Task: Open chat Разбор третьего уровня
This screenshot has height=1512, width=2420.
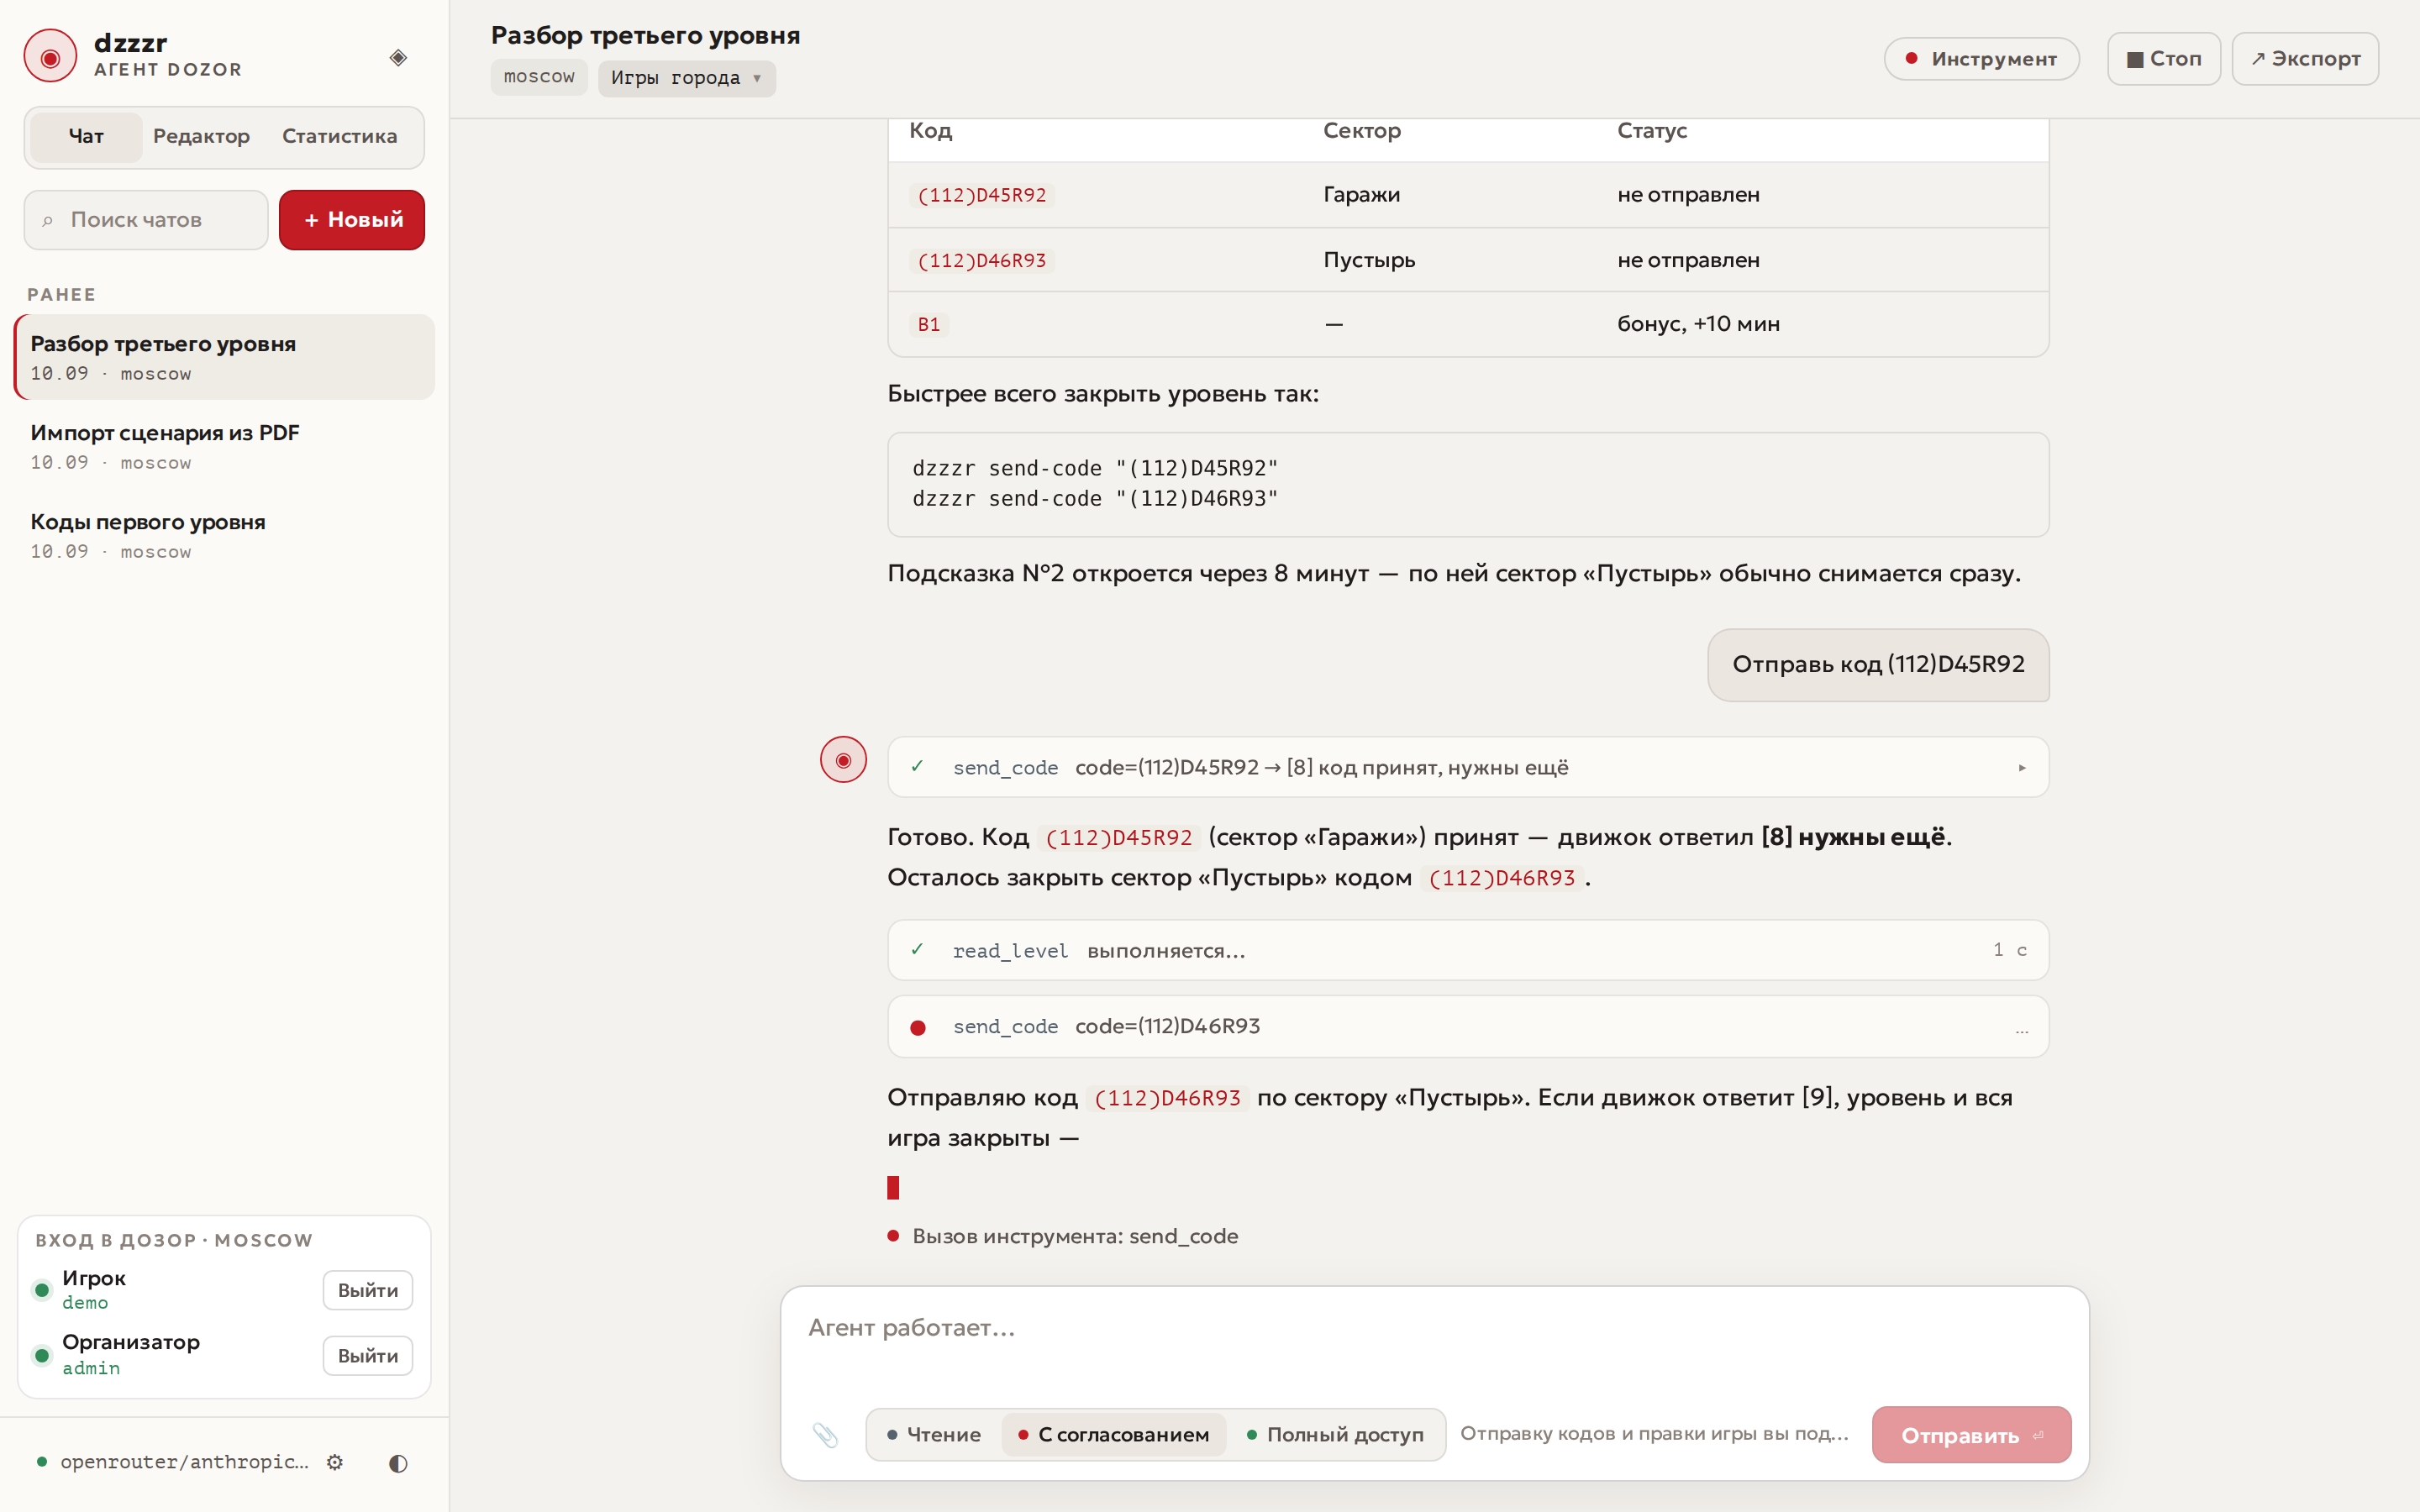Action: (x=225, y=357)
